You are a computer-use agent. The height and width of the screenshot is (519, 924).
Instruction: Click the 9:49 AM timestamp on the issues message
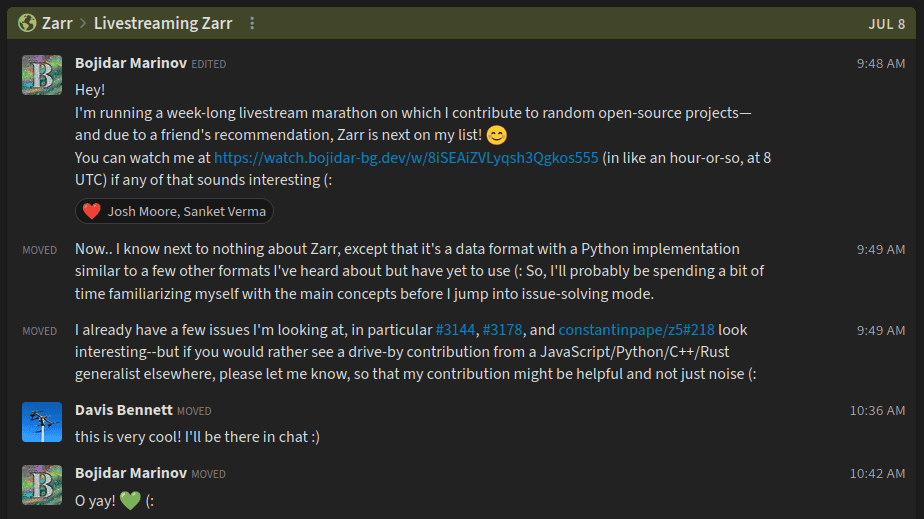[x=880, y=330]
